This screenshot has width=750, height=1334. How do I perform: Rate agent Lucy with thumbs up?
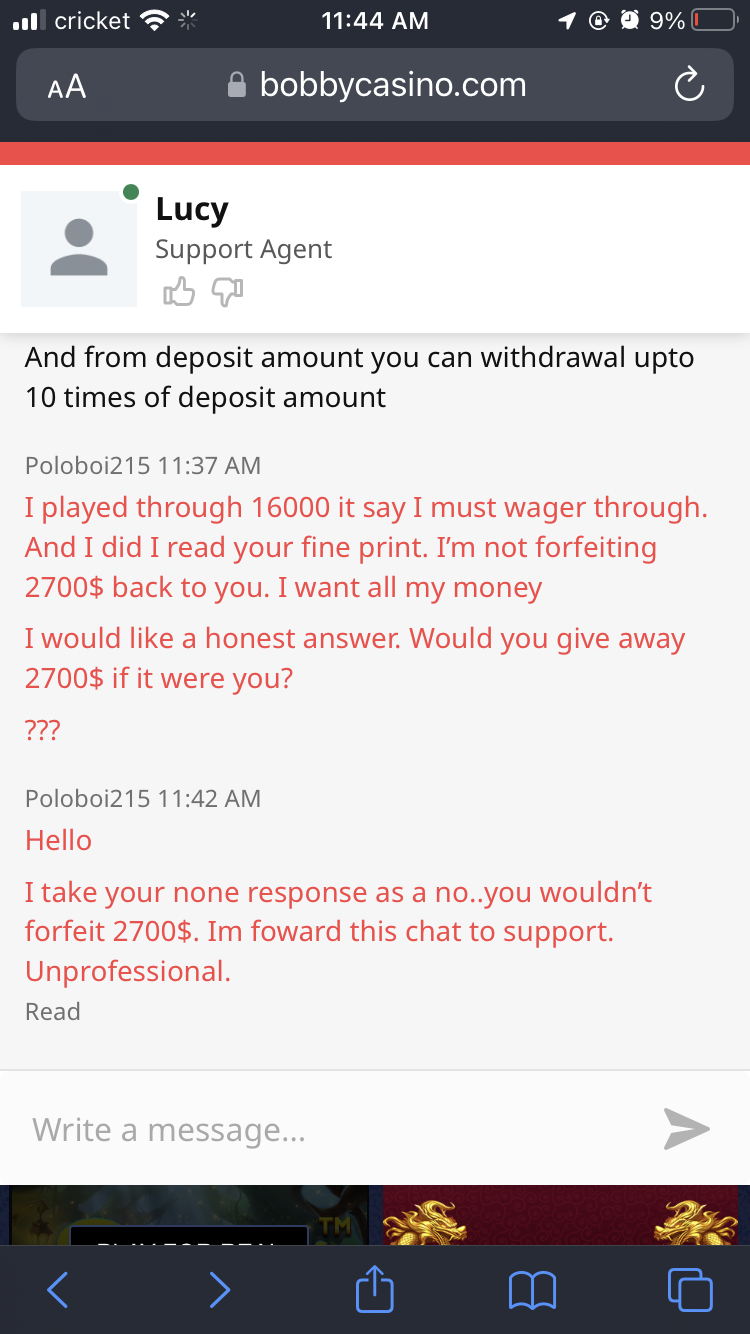(179, 292)
